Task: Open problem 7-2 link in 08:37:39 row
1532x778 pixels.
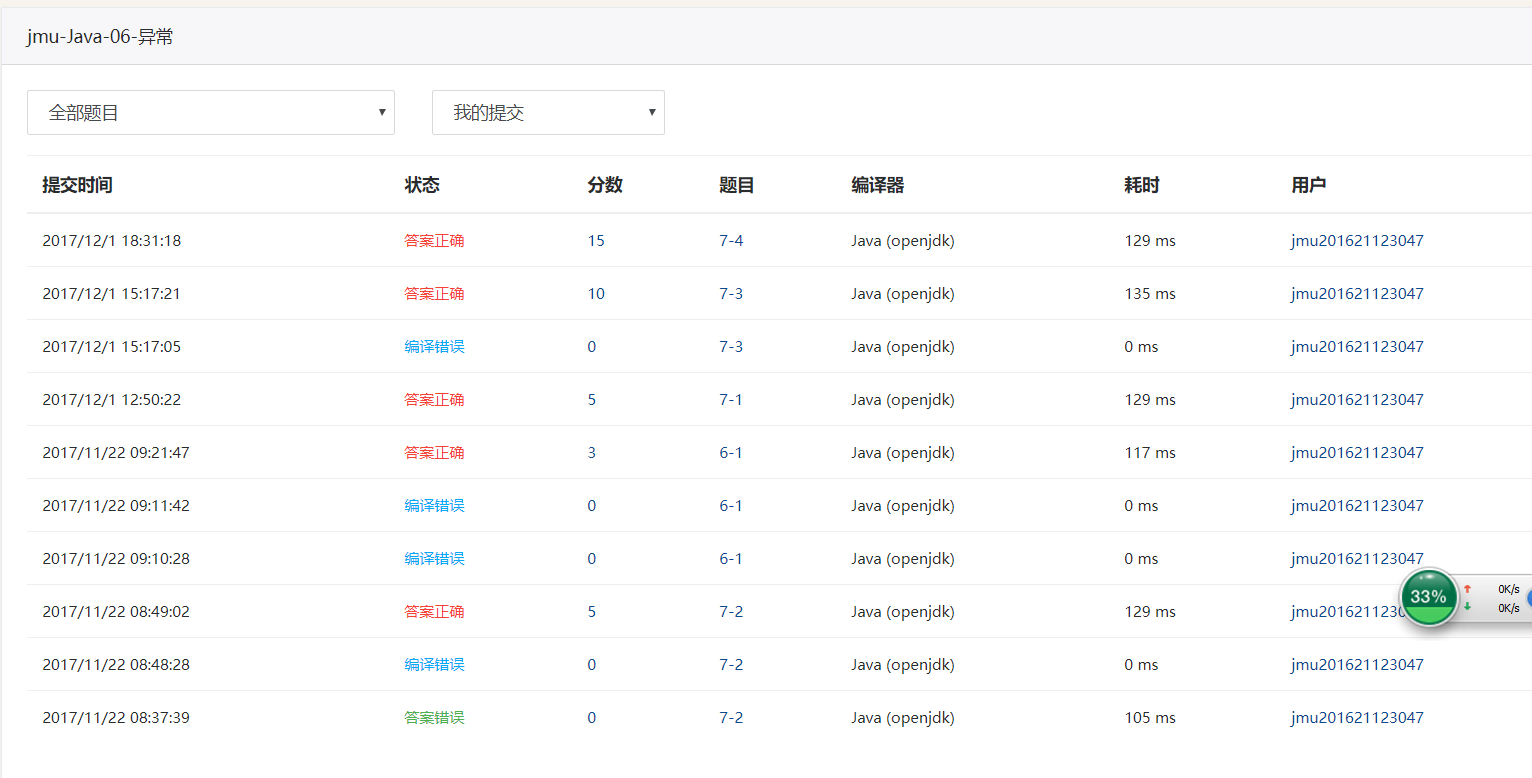Action: (x=731, y=718)
